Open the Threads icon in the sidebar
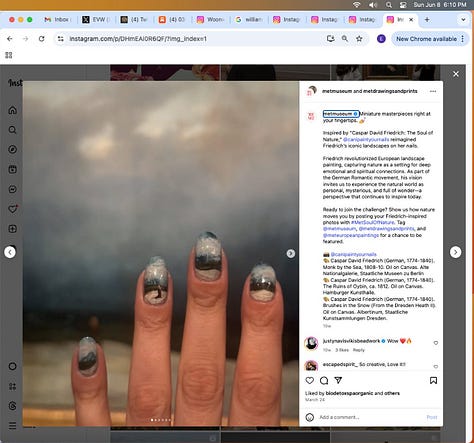 pyautogui.click(x=12, y=406)
